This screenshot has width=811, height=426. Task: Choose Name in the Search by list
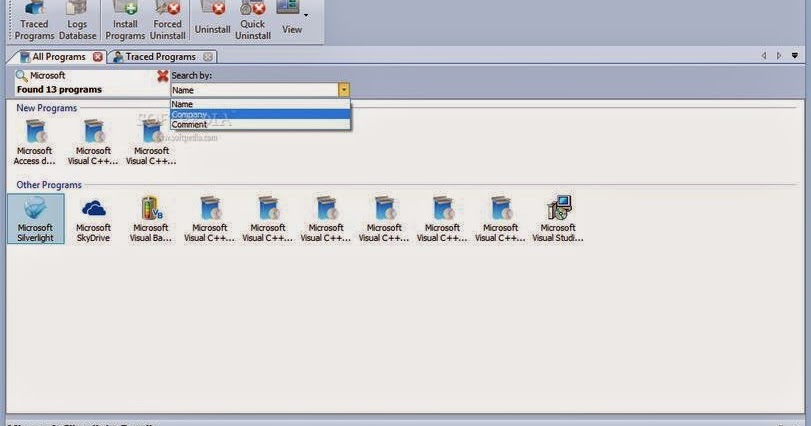click(260, 104)
